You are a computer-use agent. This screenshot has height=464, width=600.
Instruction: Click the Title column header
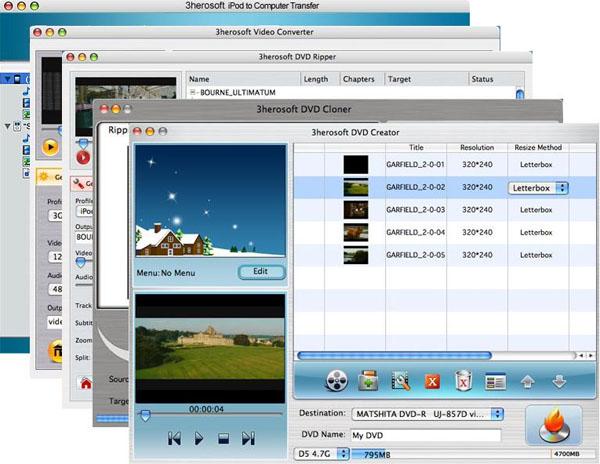pos(416,147)
